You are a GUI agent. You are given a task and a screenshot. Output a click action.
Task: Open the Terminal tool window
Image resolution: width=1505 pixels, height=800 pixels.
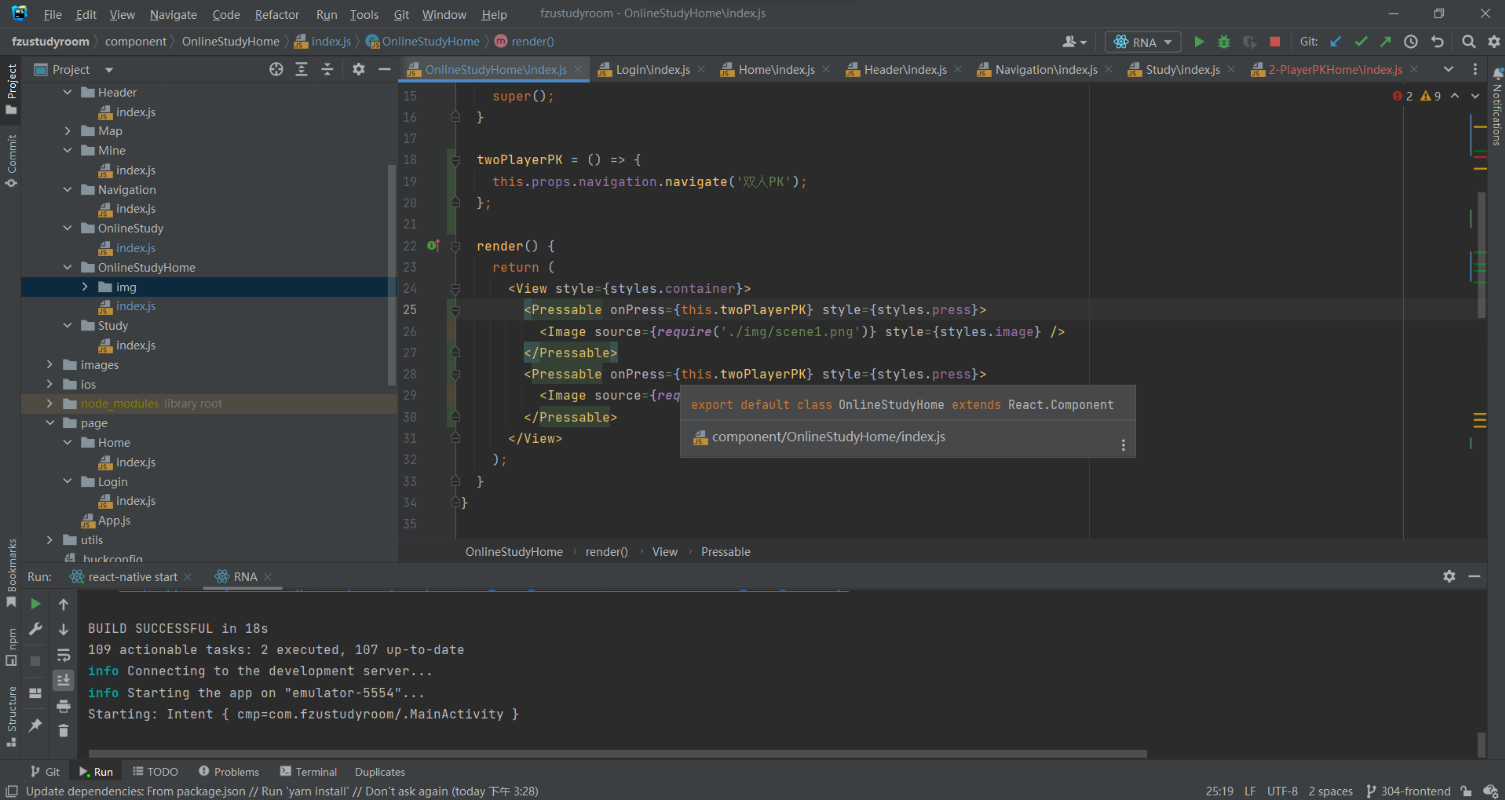(x=308, y=772)
